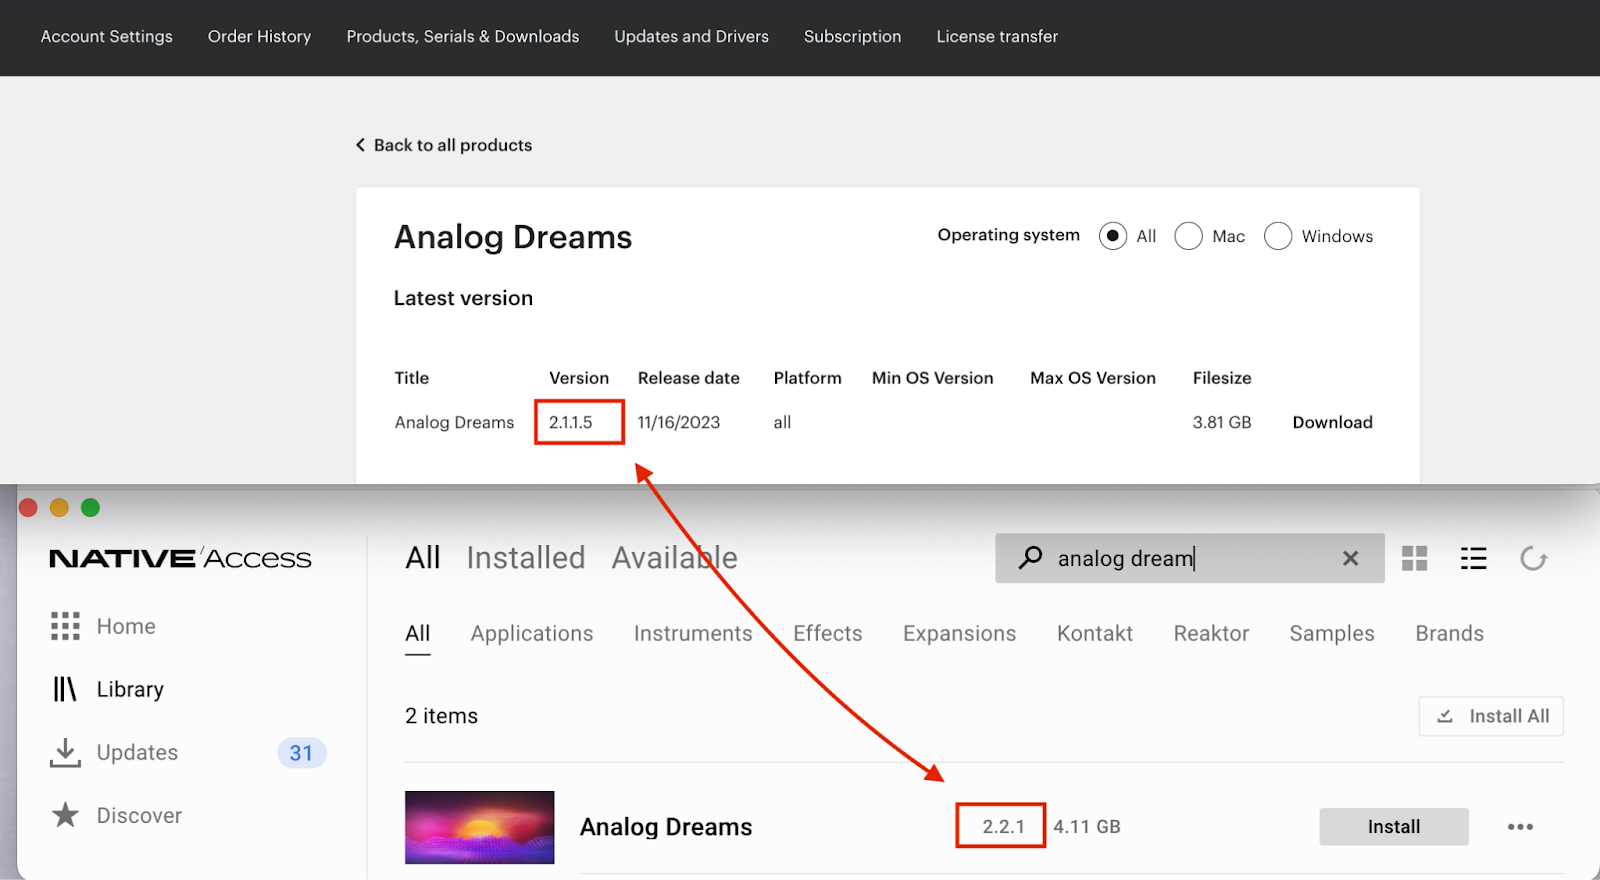
Task: Filter by Reaktor category
Action: (x=1211, y=634)
